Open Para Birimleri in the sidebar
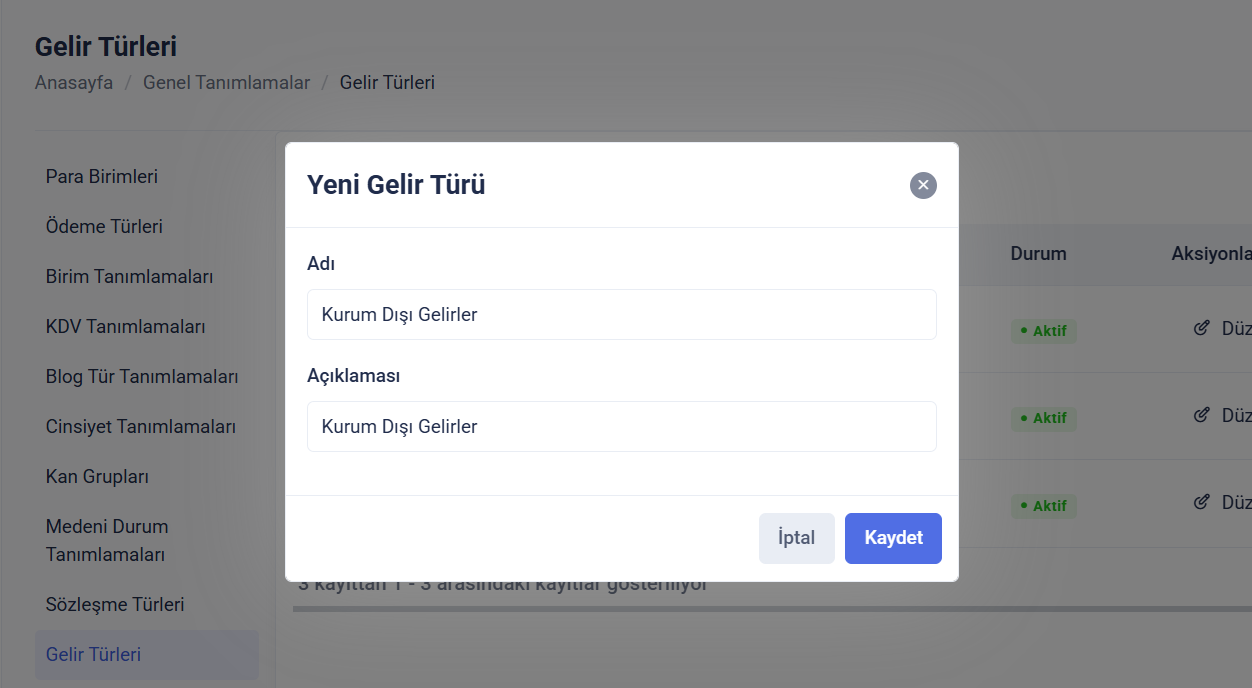This screenshot has height=688, width=1252. click(102, 177)
